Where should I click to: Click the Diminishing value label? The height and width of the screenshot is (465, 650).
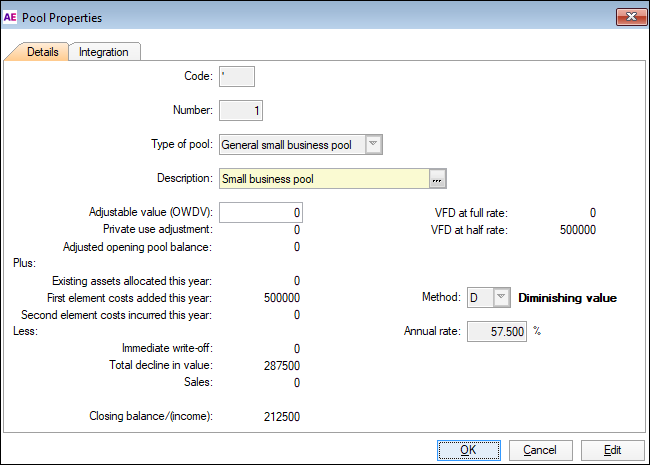point(567,298)
